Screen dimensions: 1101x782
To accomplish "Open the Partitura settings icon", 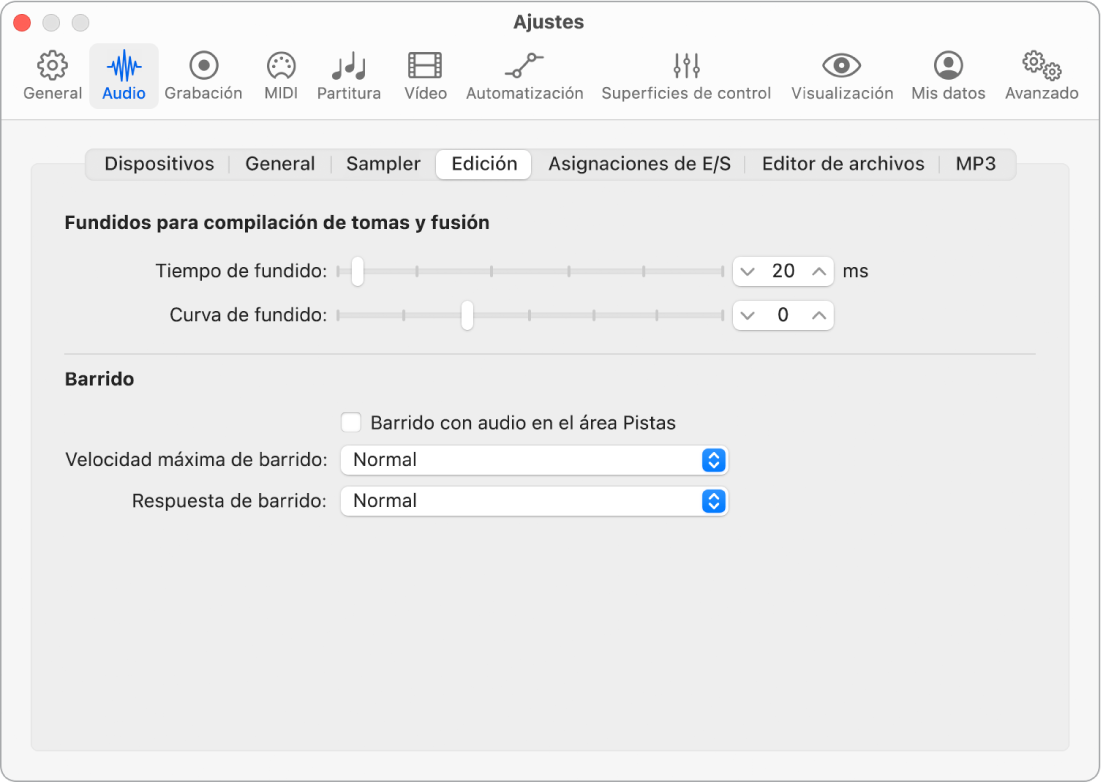I will (348, 75).
